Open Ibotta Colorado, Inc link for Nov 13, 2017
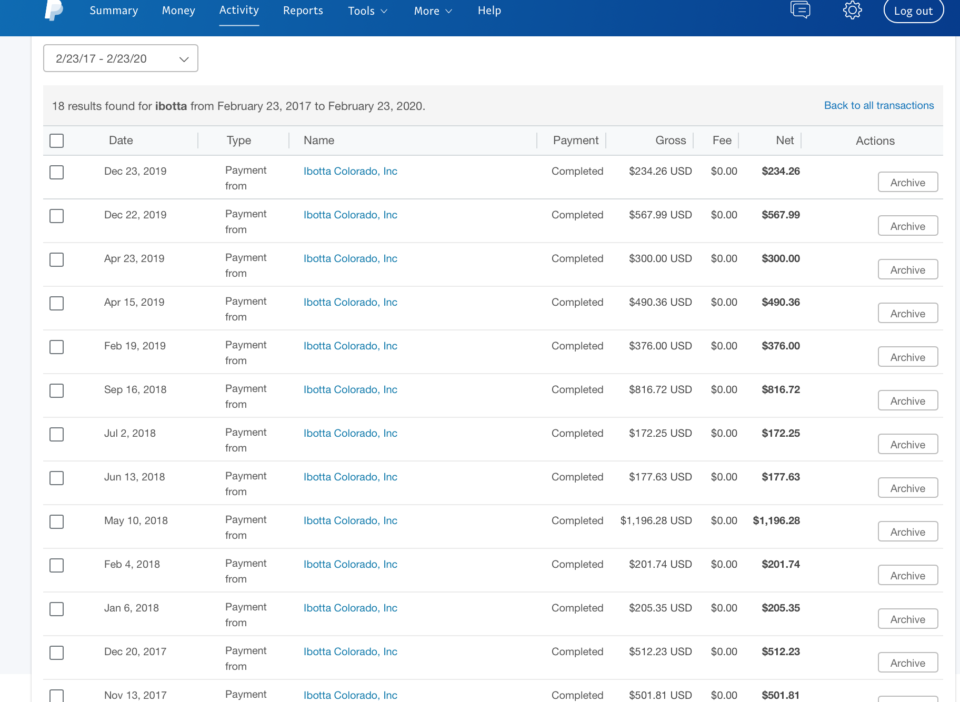Image resolution: width=960 pixels, height=702 pixels. pyautogui.click(x=350, y=695)
